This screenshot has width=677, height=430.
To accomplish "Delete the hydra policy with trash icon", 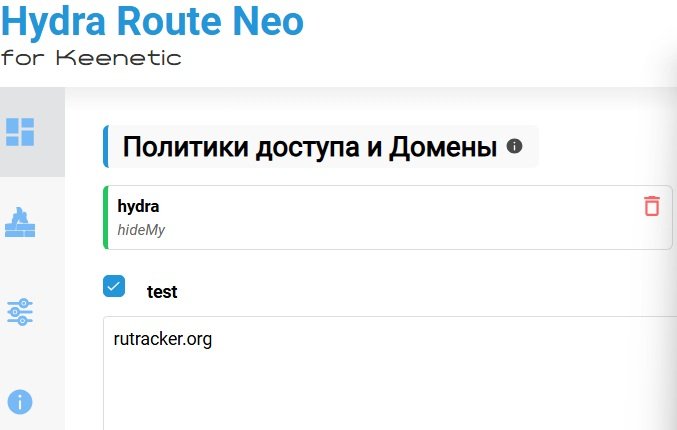I will (652, 206).
